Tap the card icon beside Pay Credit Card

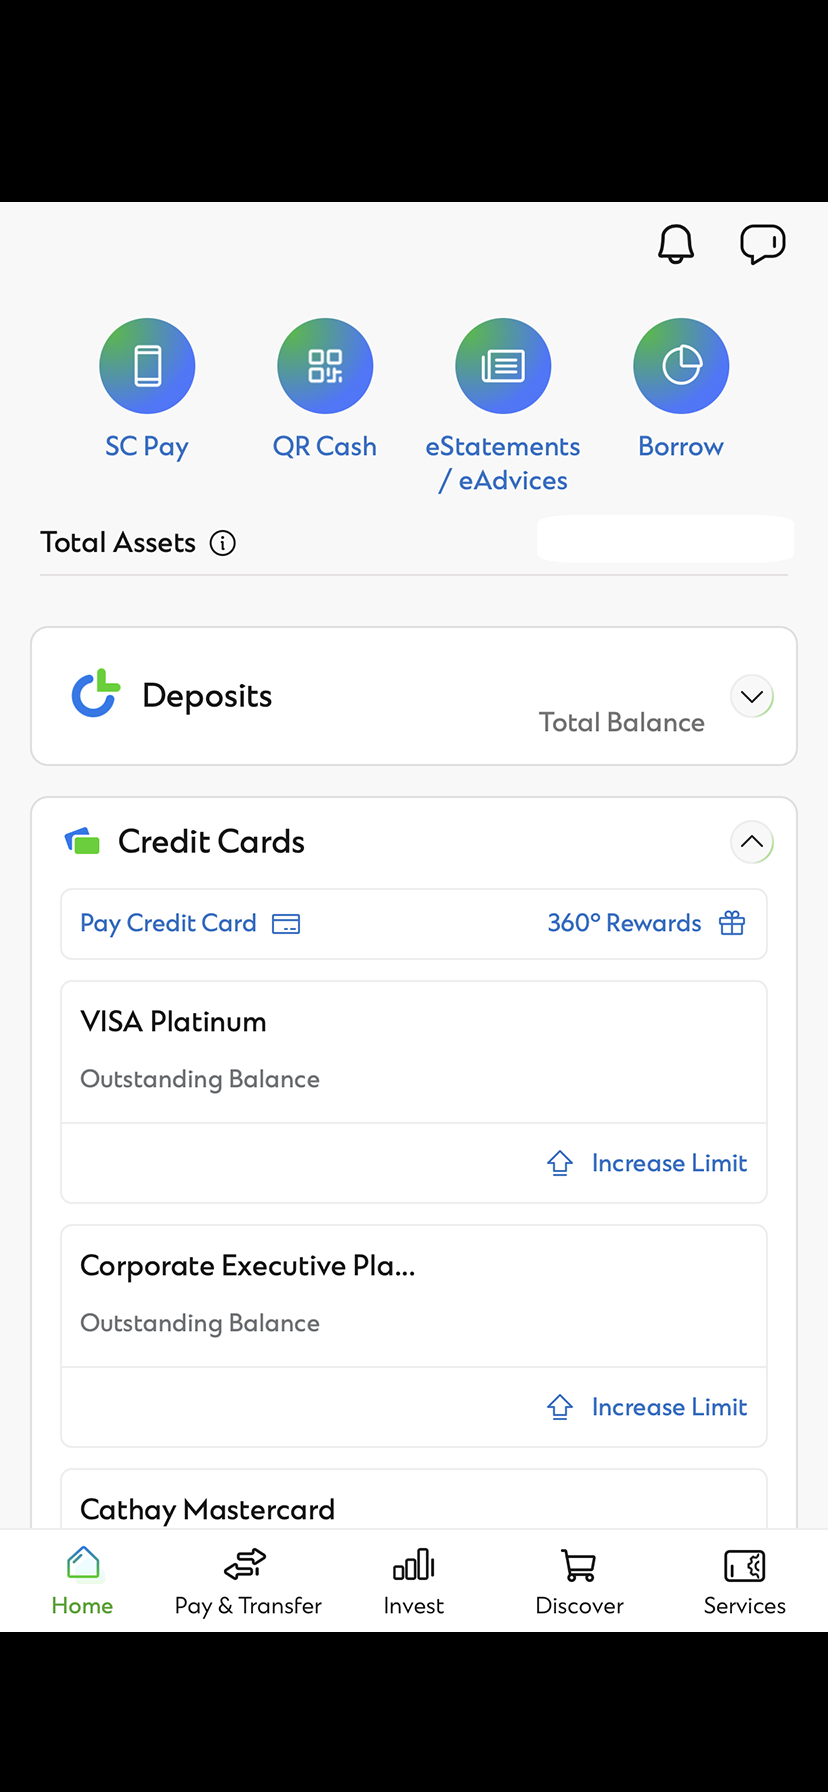point(286,923)
